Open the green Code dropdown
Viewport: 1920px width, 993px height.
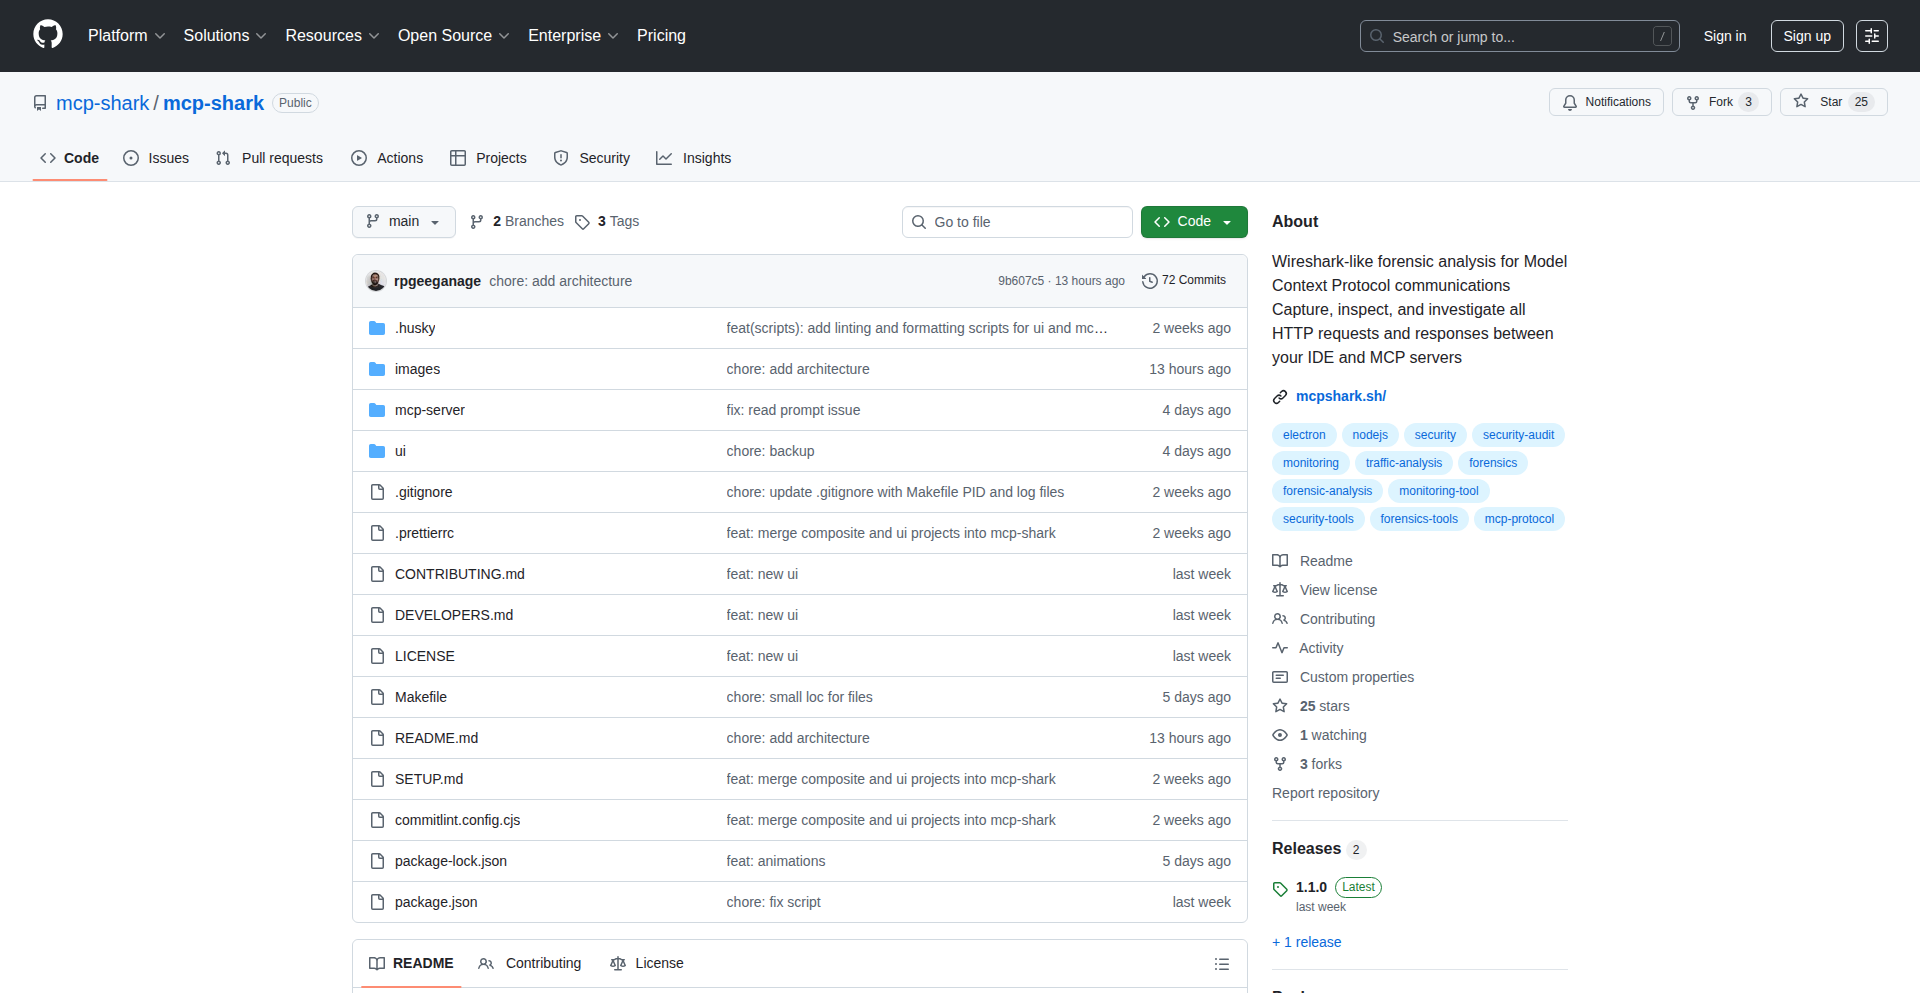(x=1193, y=222)
